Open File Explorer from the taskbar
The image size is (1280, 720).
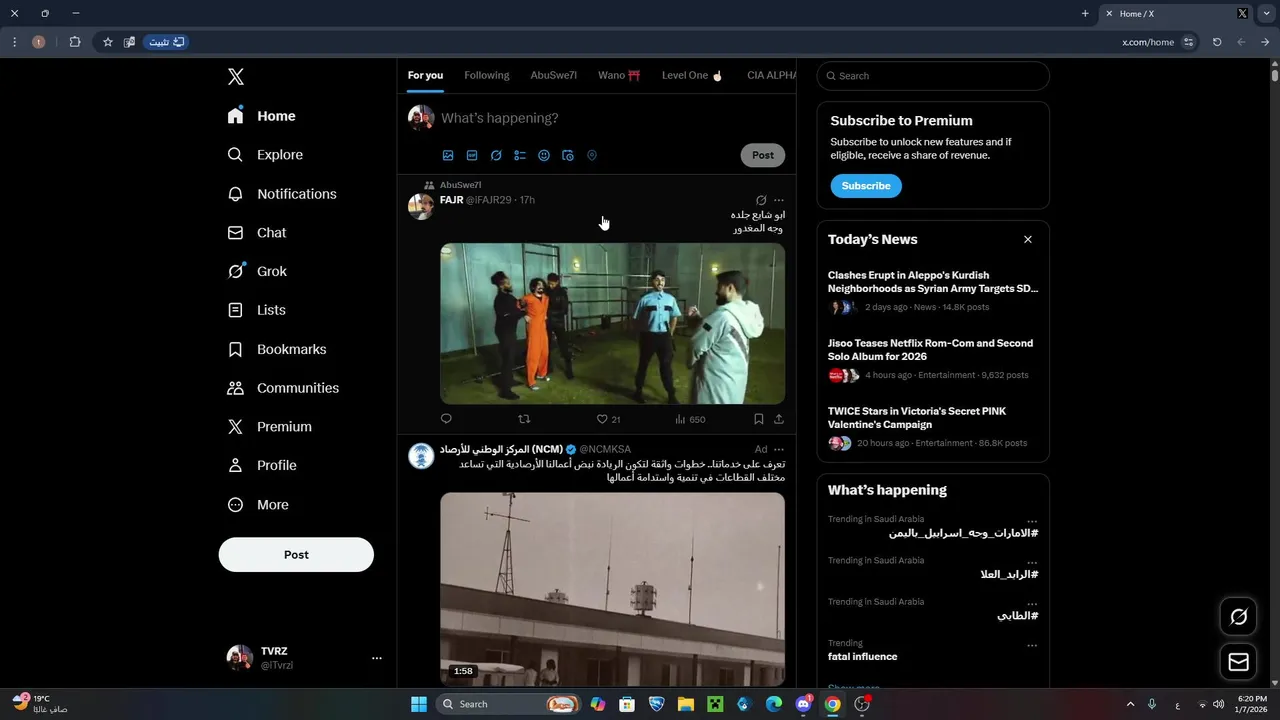686,704
